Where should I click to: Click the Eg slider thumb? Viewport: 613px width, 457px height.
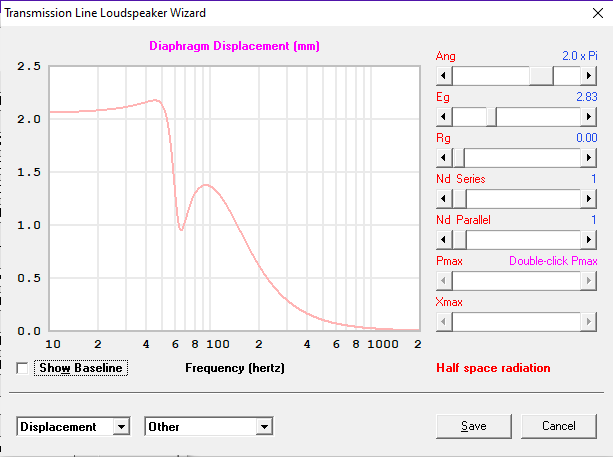tap(491, 117)
